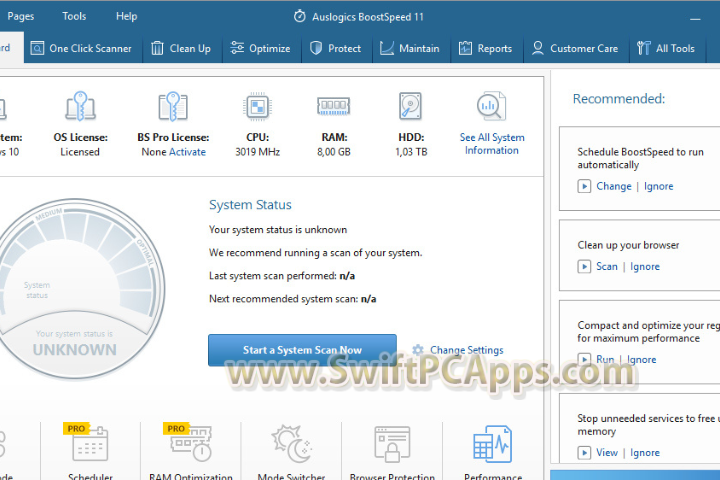Click the One Click Scanner tab icon
This screenshot has height=480, width=720.
(37, 48)
